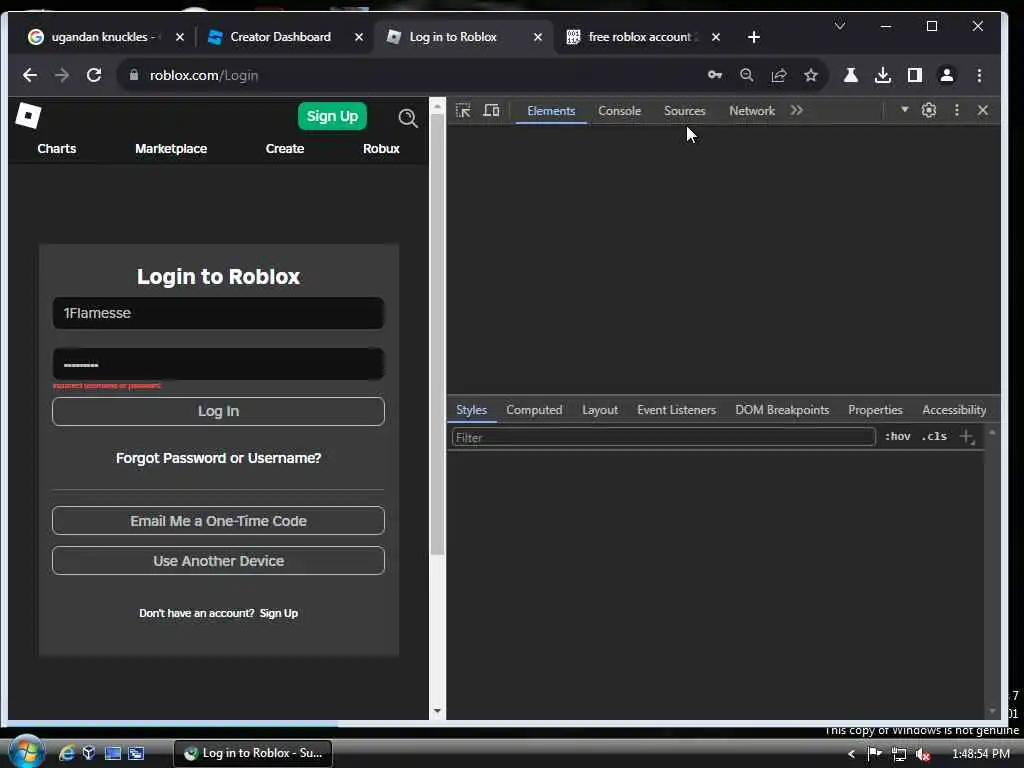Open the Create navigation link

[285, 149]
